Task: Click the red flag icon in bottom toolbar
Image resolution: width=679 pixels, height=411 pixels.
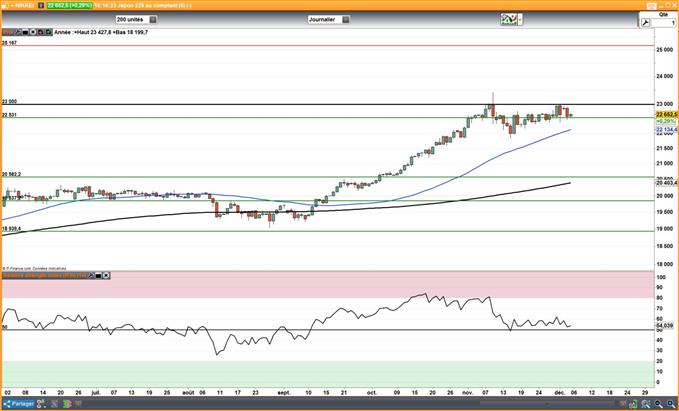Action: click(x=78, y=404)
